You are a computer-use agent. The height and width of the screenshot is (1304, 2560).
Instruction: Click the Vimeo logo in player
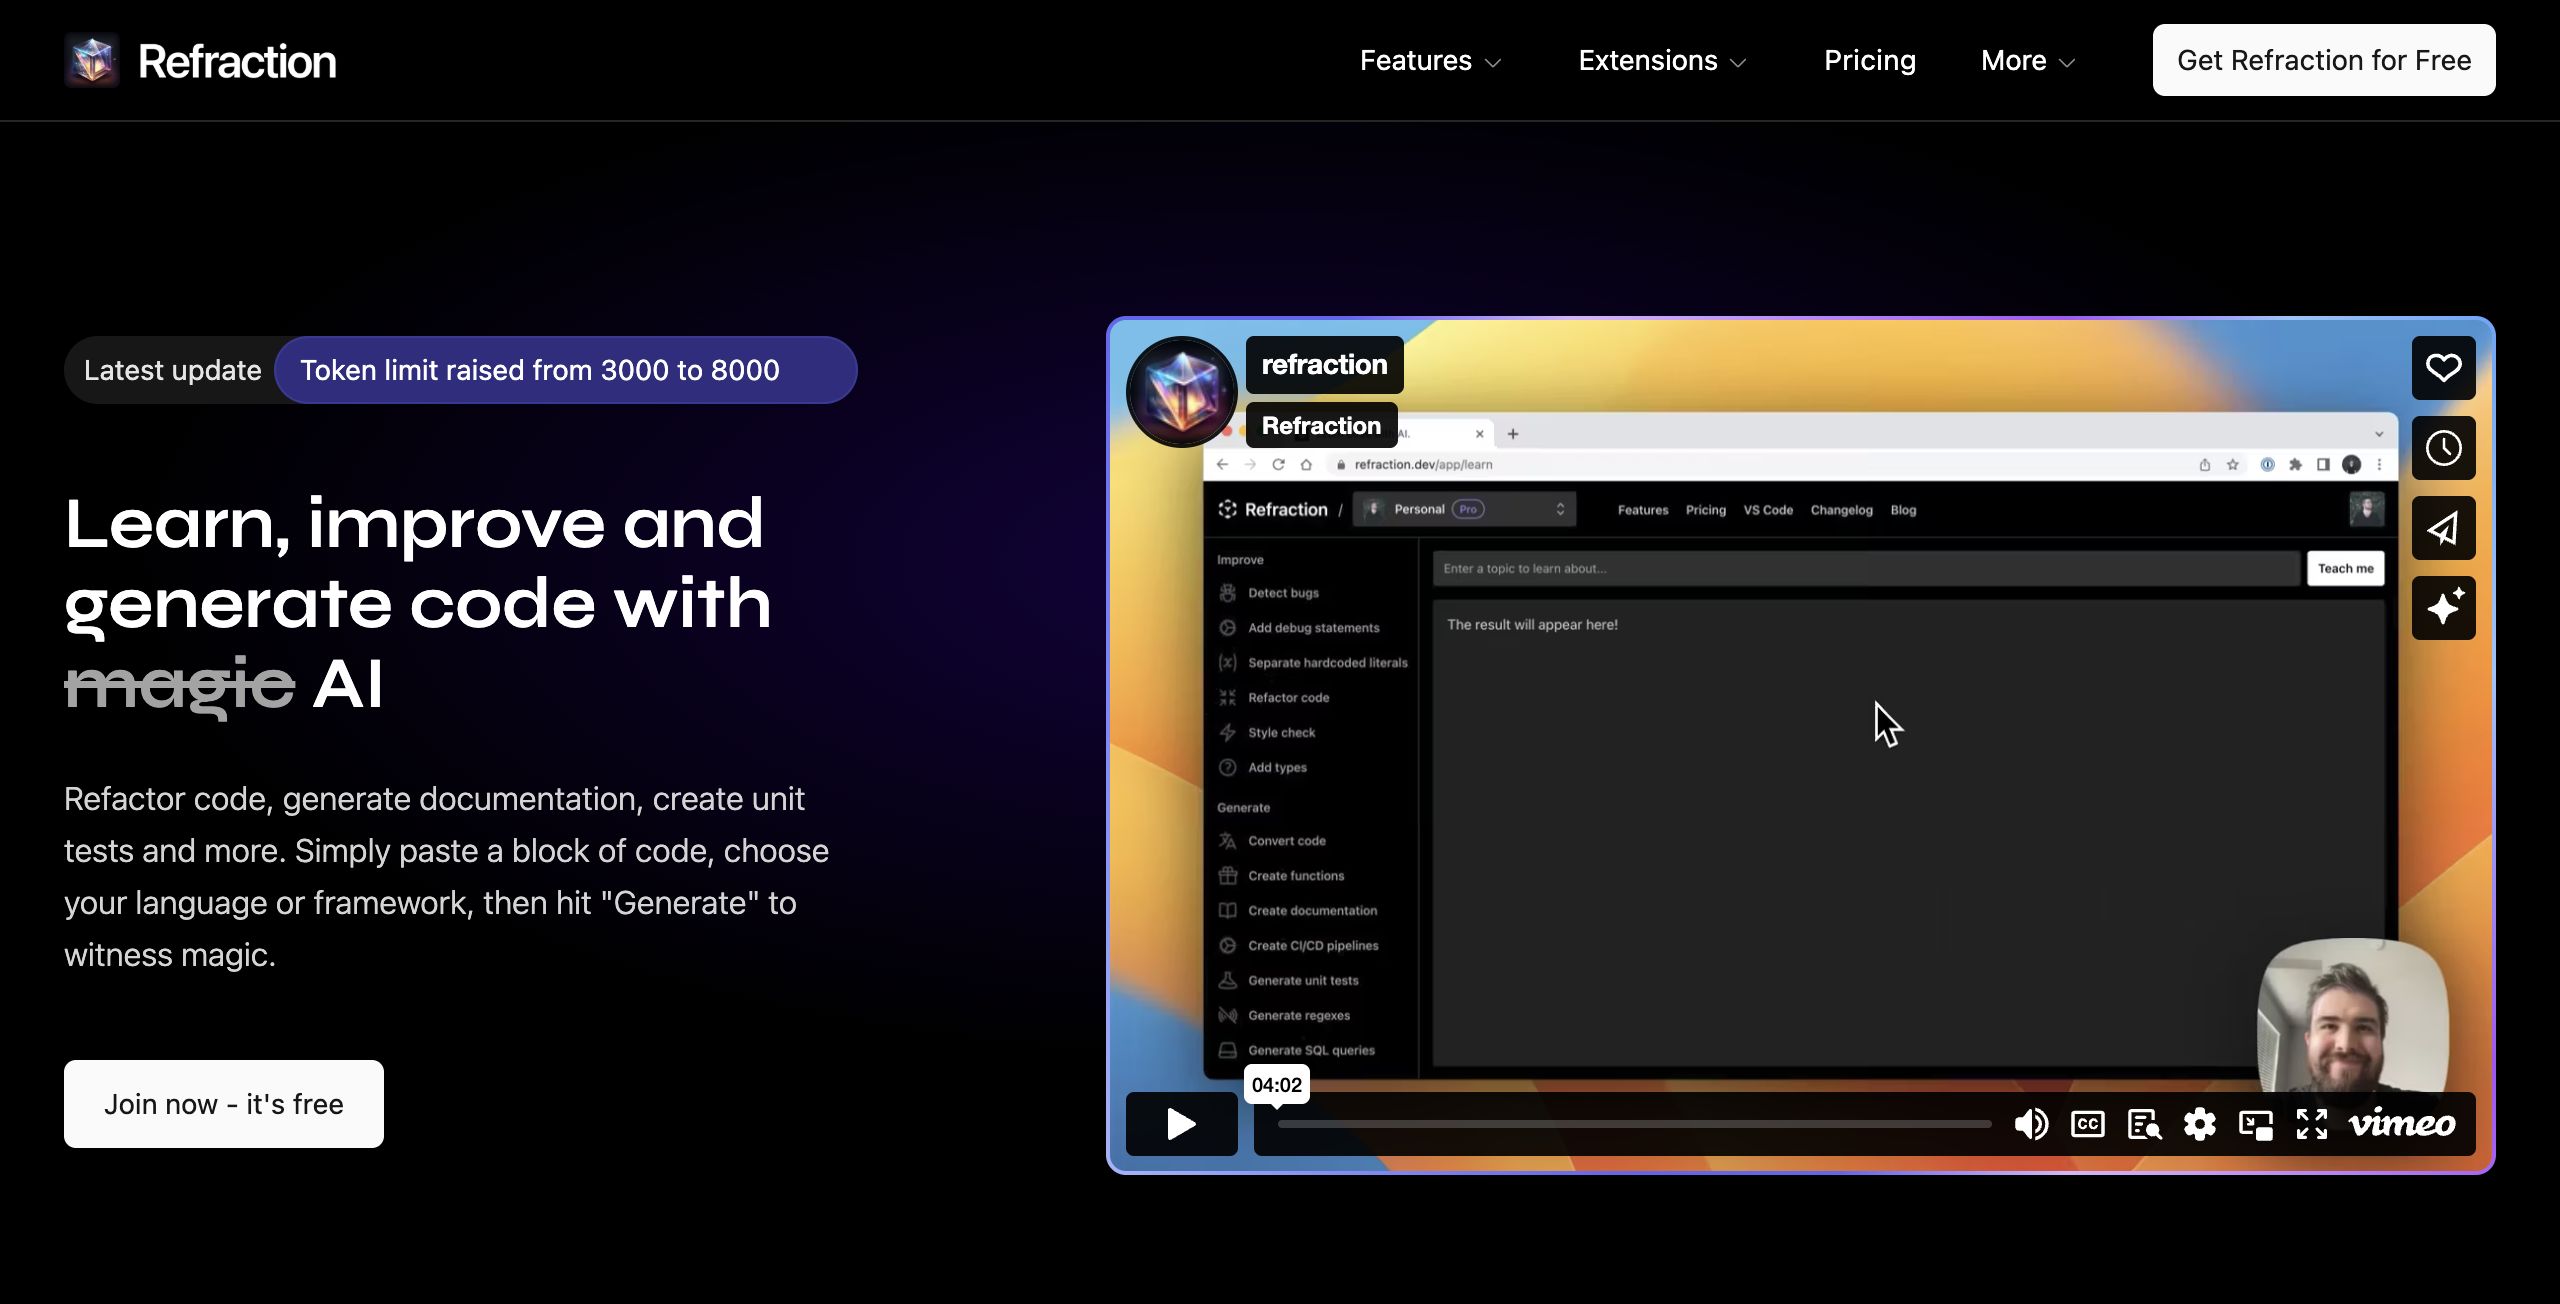pos(2401,1124)
